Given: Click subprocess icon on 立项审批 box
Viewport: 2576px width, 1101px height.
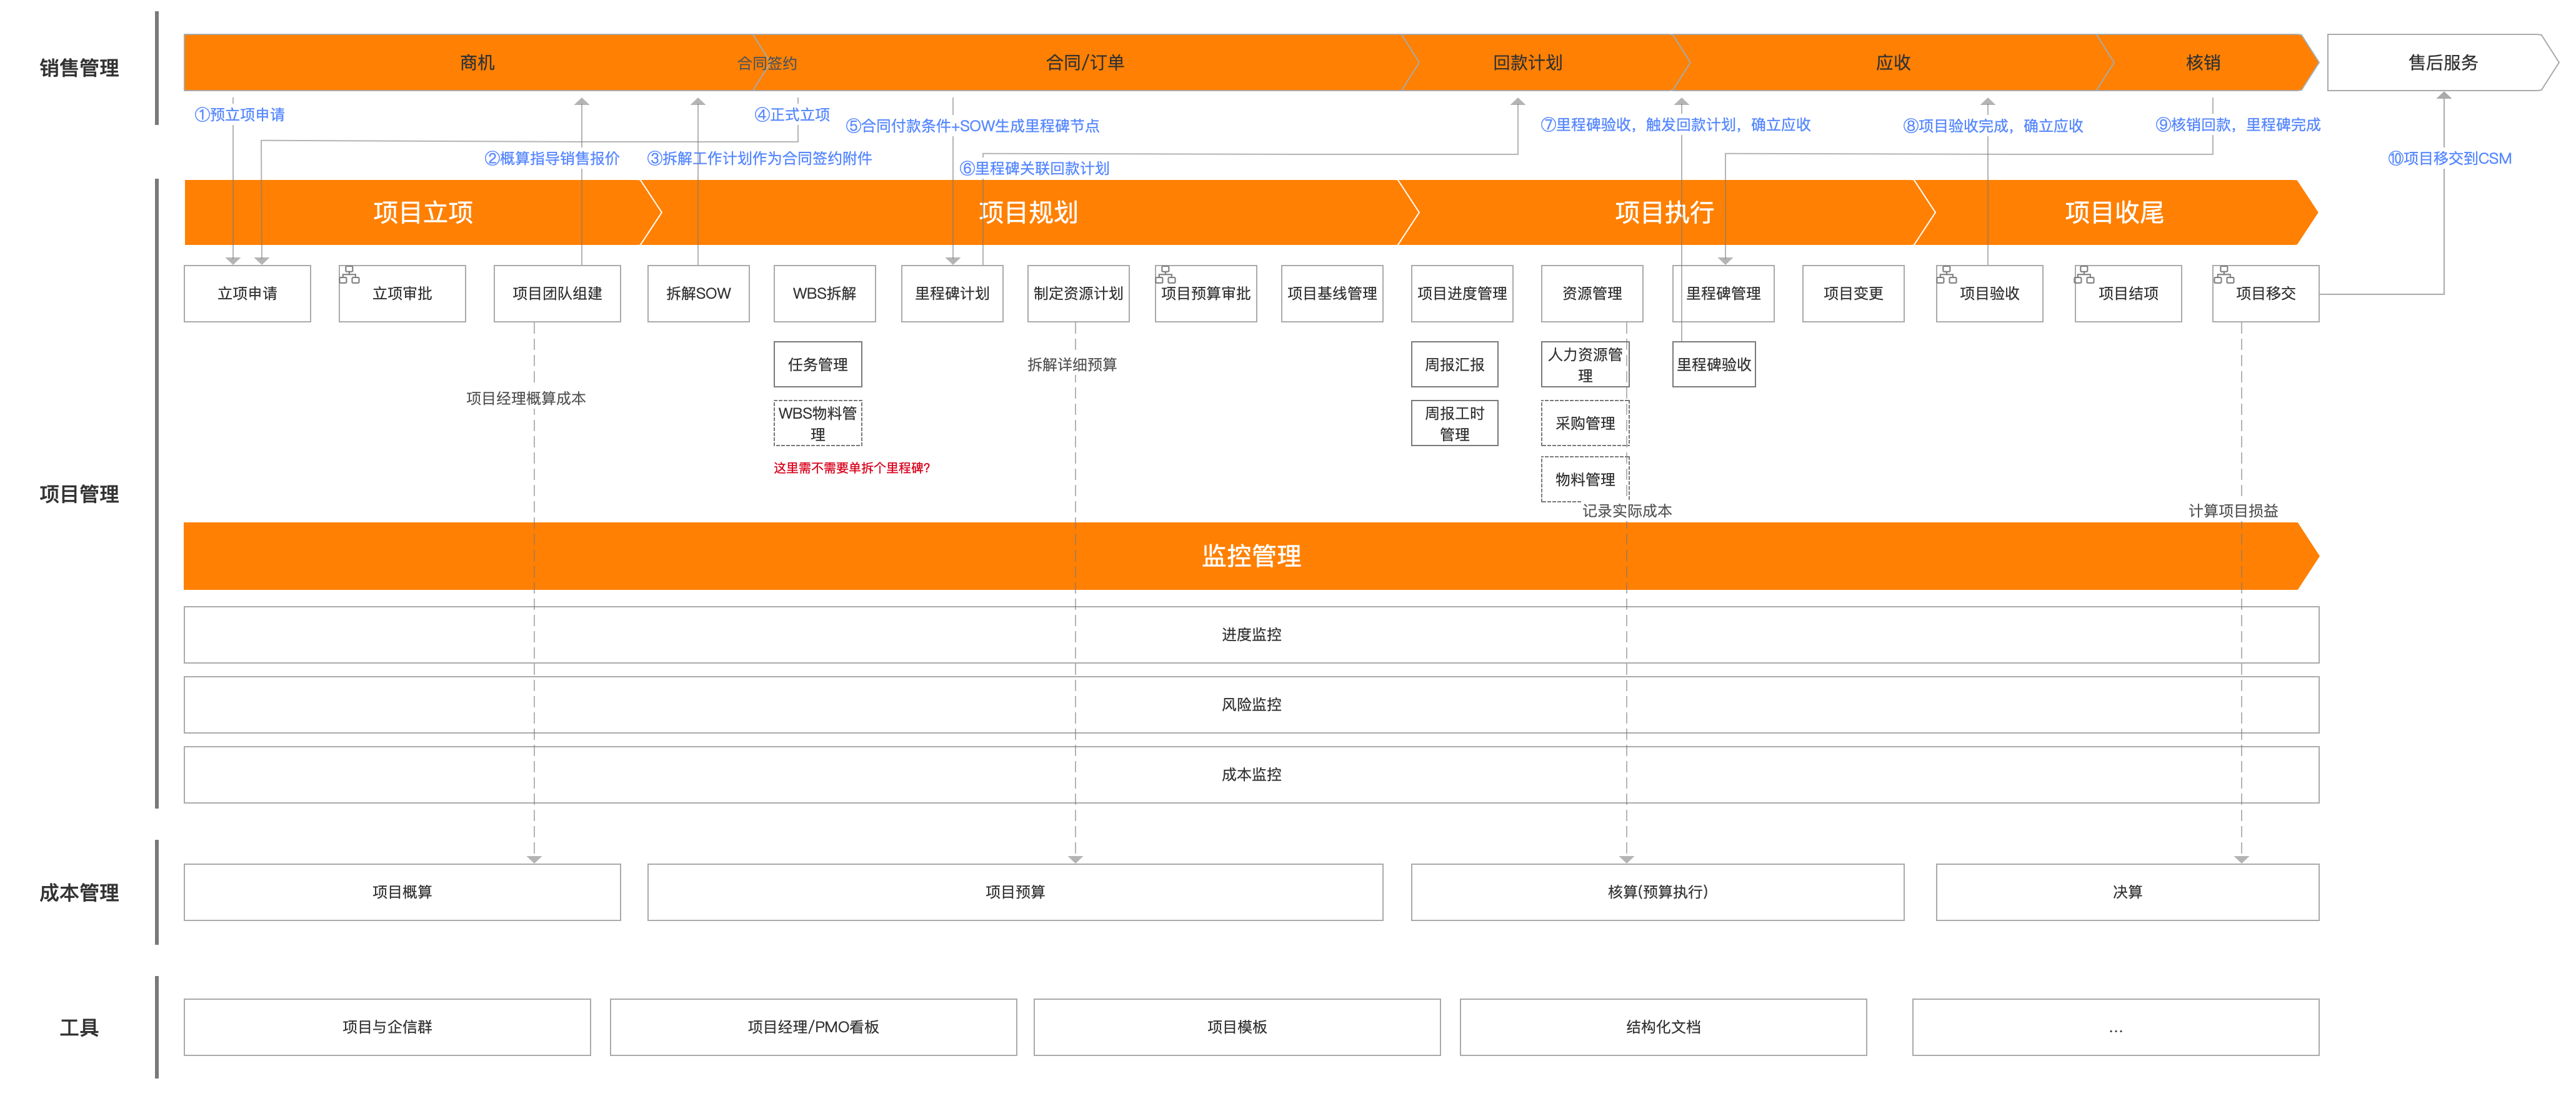Looking at the screenshot, I should 349,274.
